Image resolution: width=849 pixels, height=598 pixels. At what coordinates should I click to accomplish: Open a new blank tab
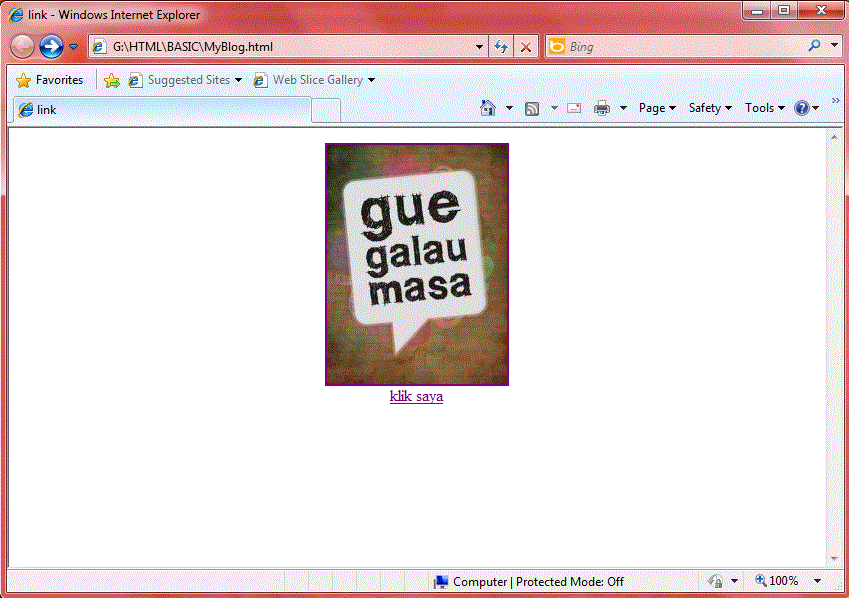326,110
